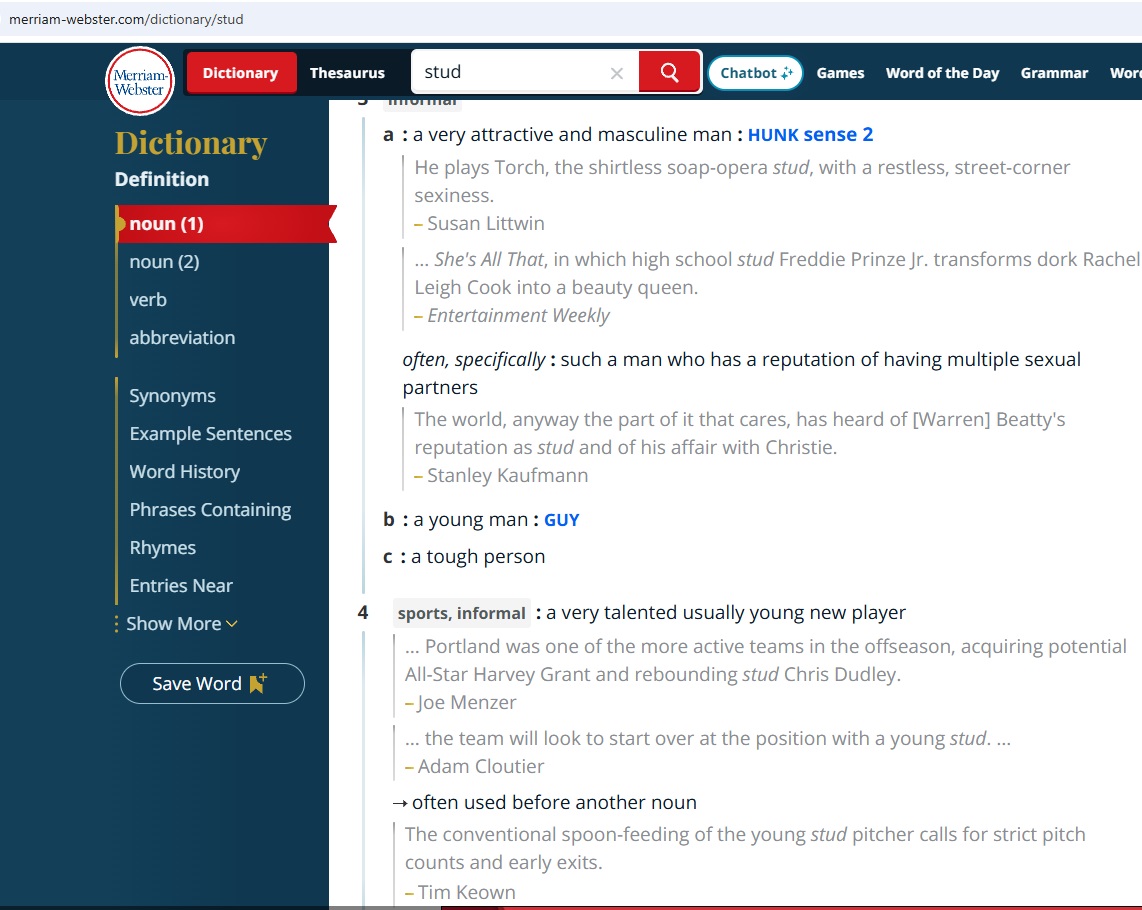Click 'Adam Cloutier' attribution

pyautogui.click(x=481, y=766)
